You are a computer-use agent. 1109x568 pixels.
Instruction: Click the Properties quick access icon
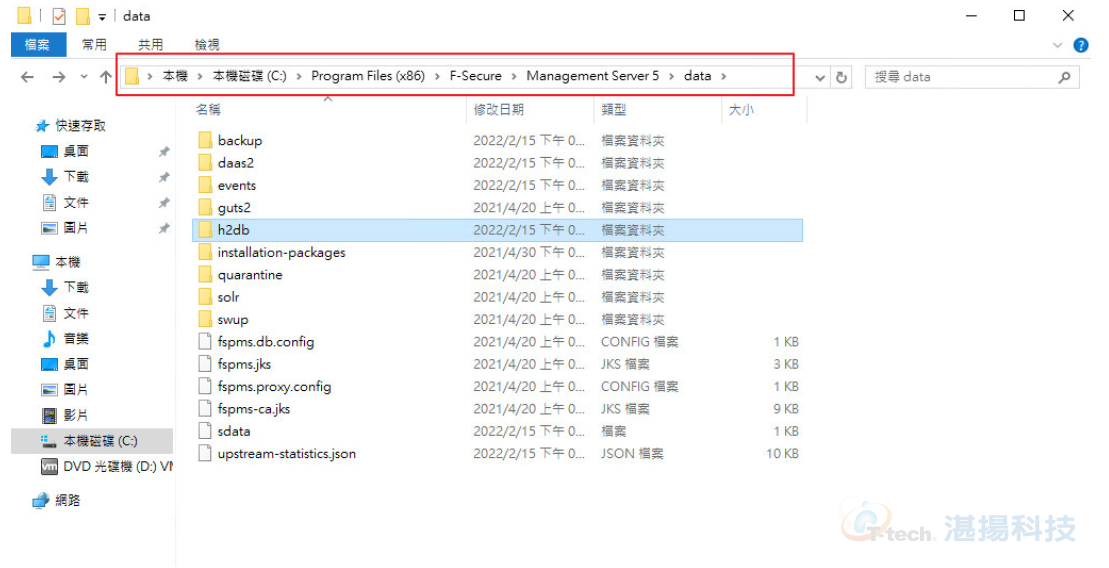[59, 16]
